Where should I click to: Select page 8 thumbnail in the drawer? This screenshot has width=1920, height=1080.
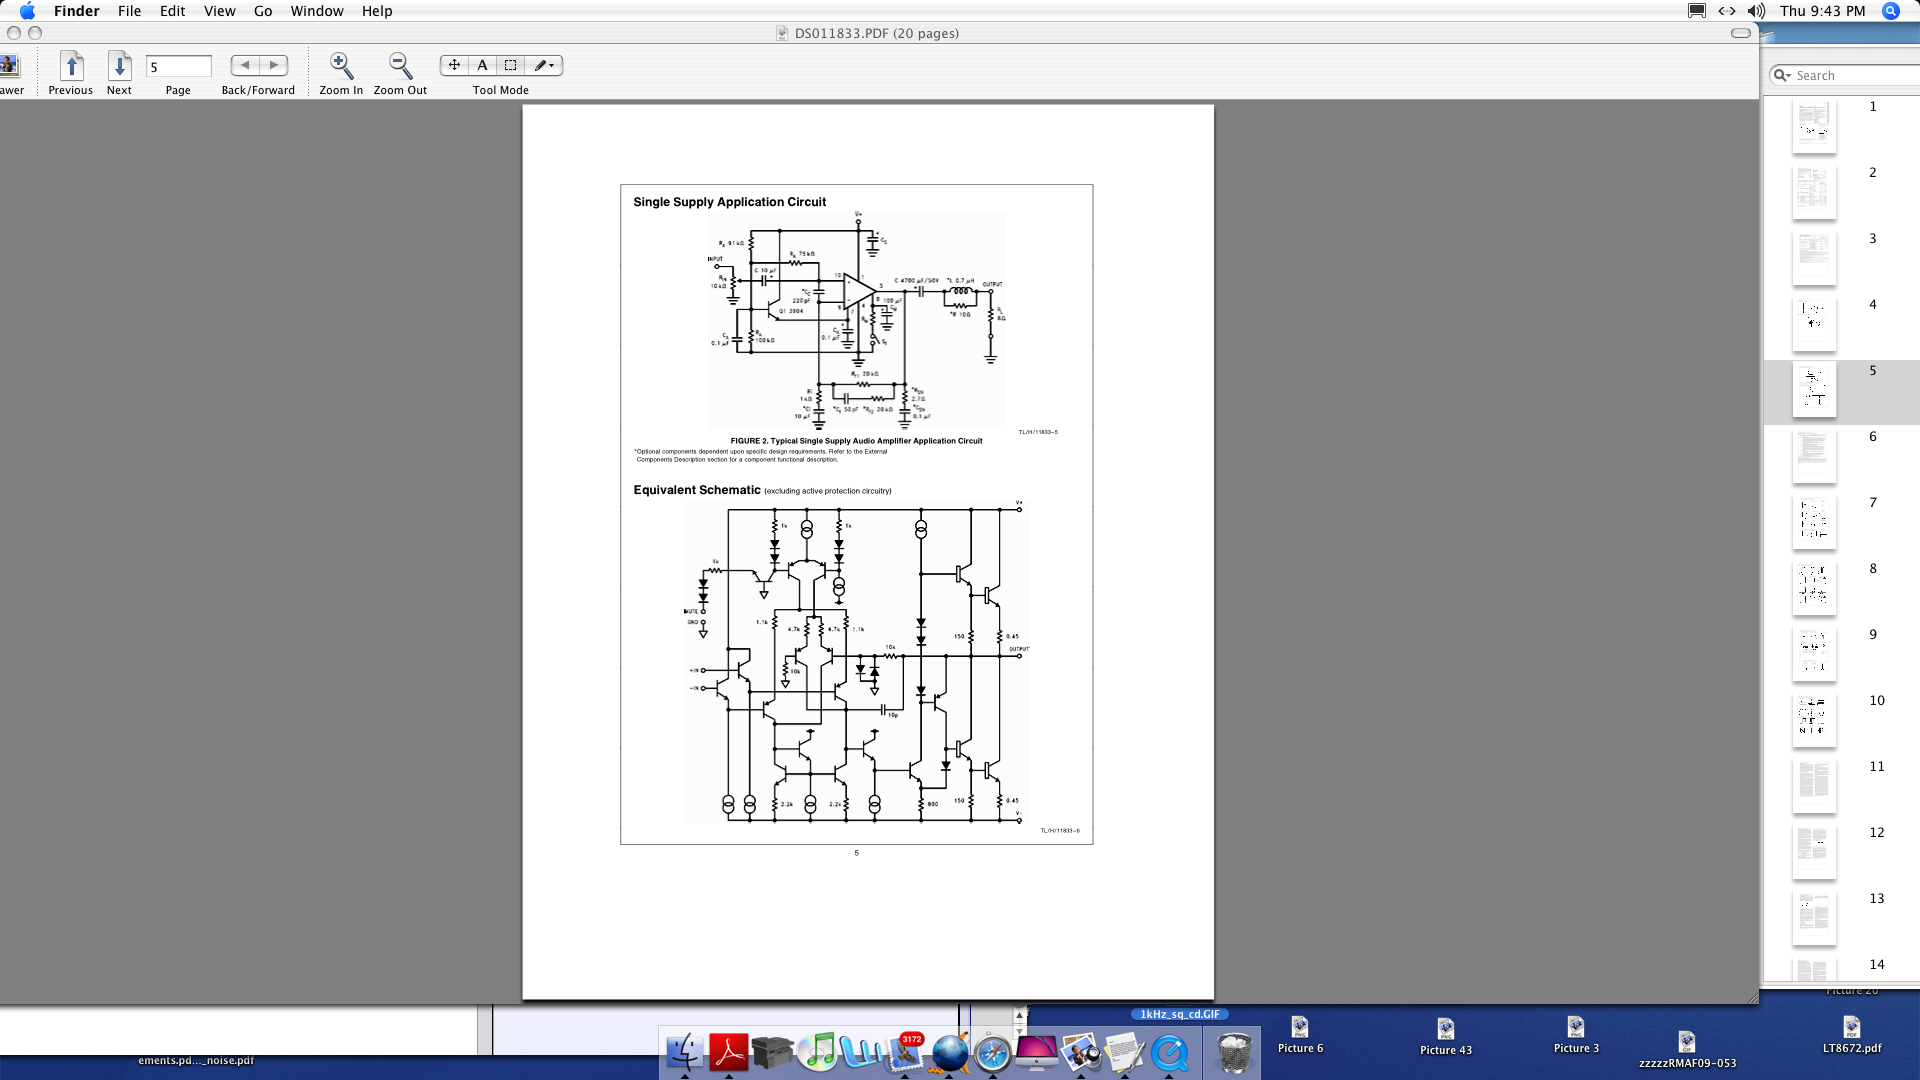pos(1814,588)
